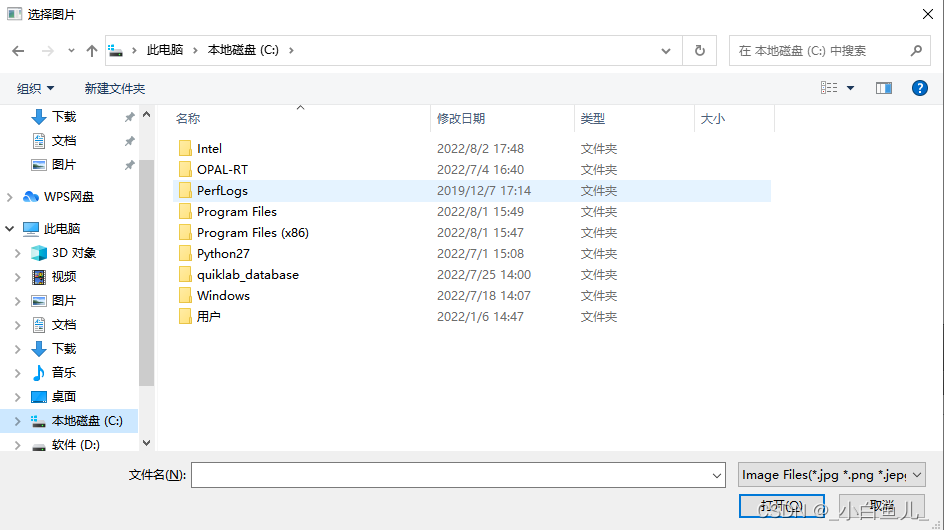Screen dimensions: 944x530
Task: Click the 取消 button
Action: point(881,506)
